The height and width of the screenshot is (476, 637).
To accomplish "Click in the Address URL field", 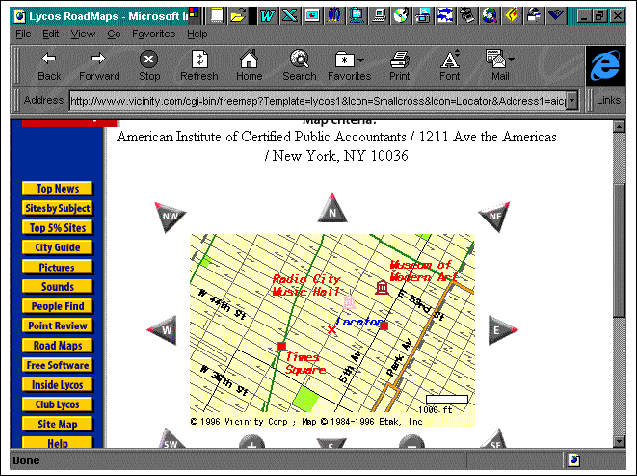I will coord(322,101).
